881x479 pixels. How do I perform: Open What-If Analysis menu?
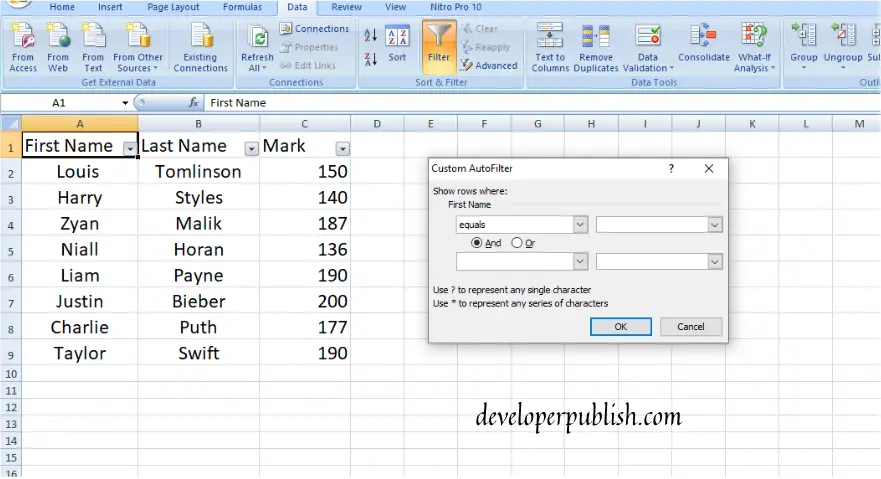click(755, 48)
